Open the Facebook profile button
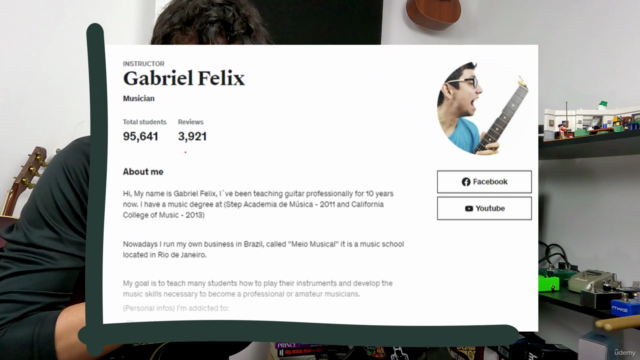The width and height of the screenshot is (640, 360). 484,182
